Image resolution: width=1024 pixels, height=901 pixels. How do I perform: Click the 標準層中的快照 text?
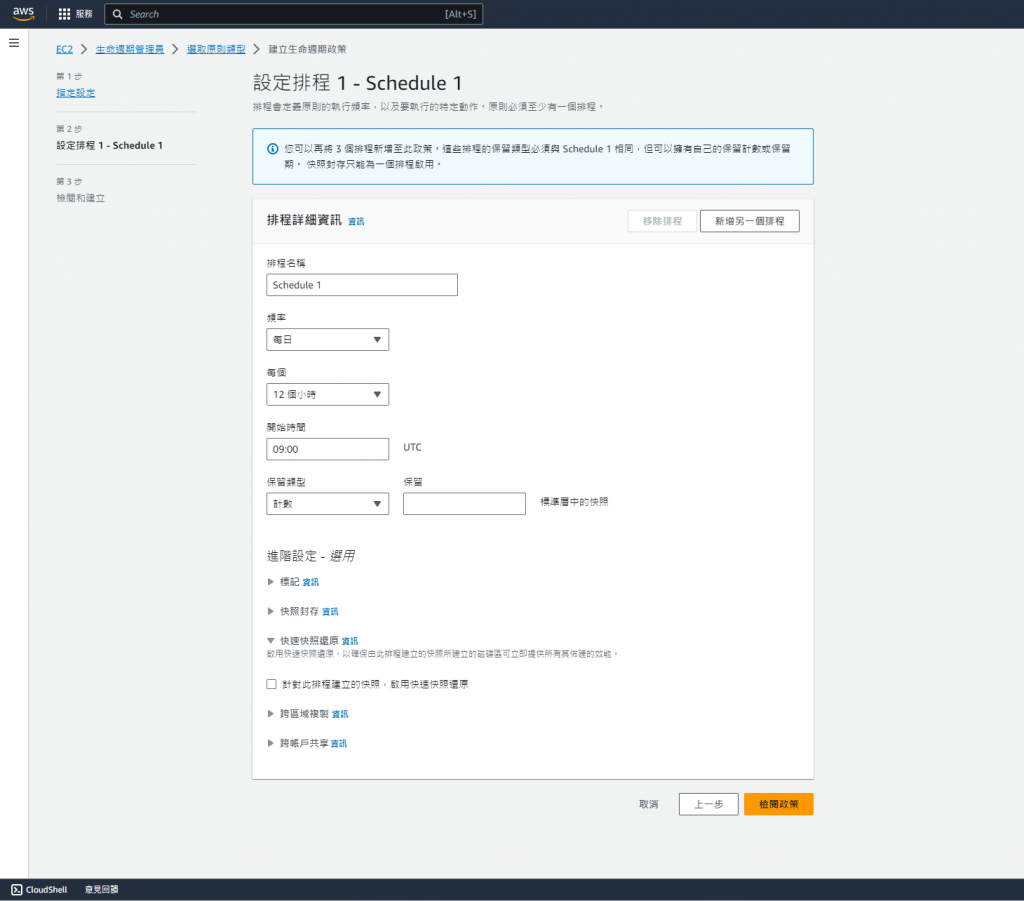tap(574, 501)
